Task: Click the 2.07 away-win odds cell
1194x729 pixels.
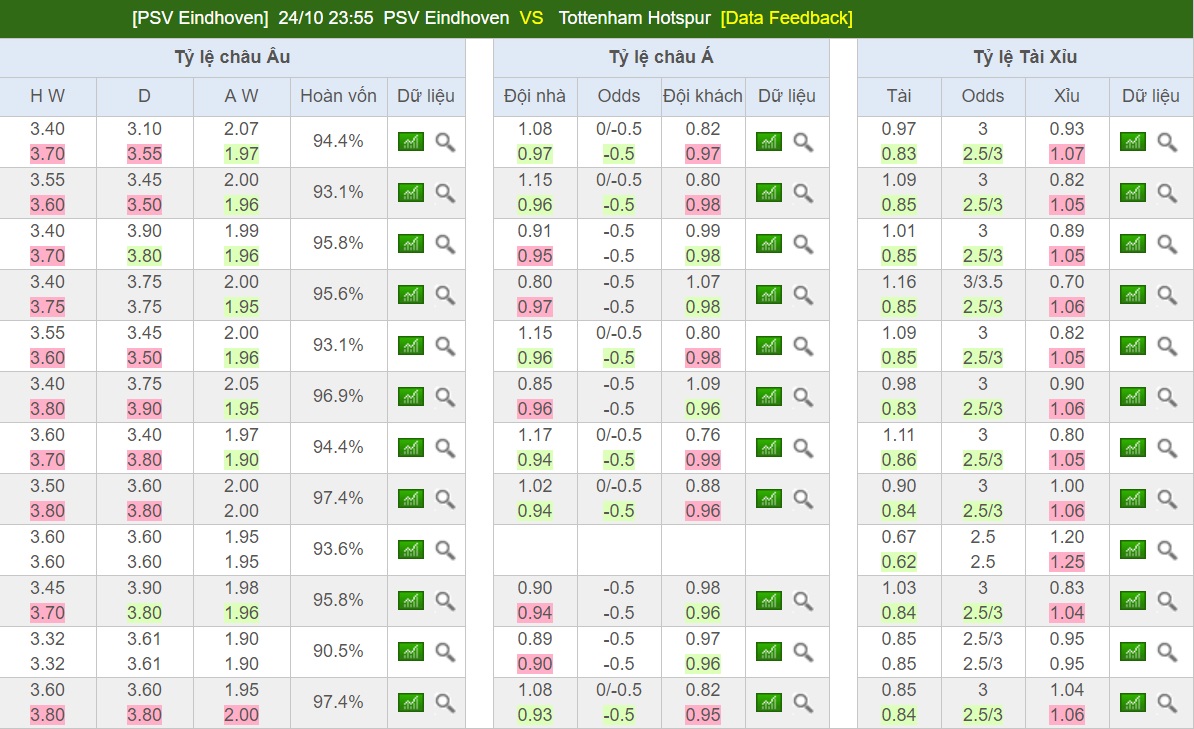Action: point(241,129)
